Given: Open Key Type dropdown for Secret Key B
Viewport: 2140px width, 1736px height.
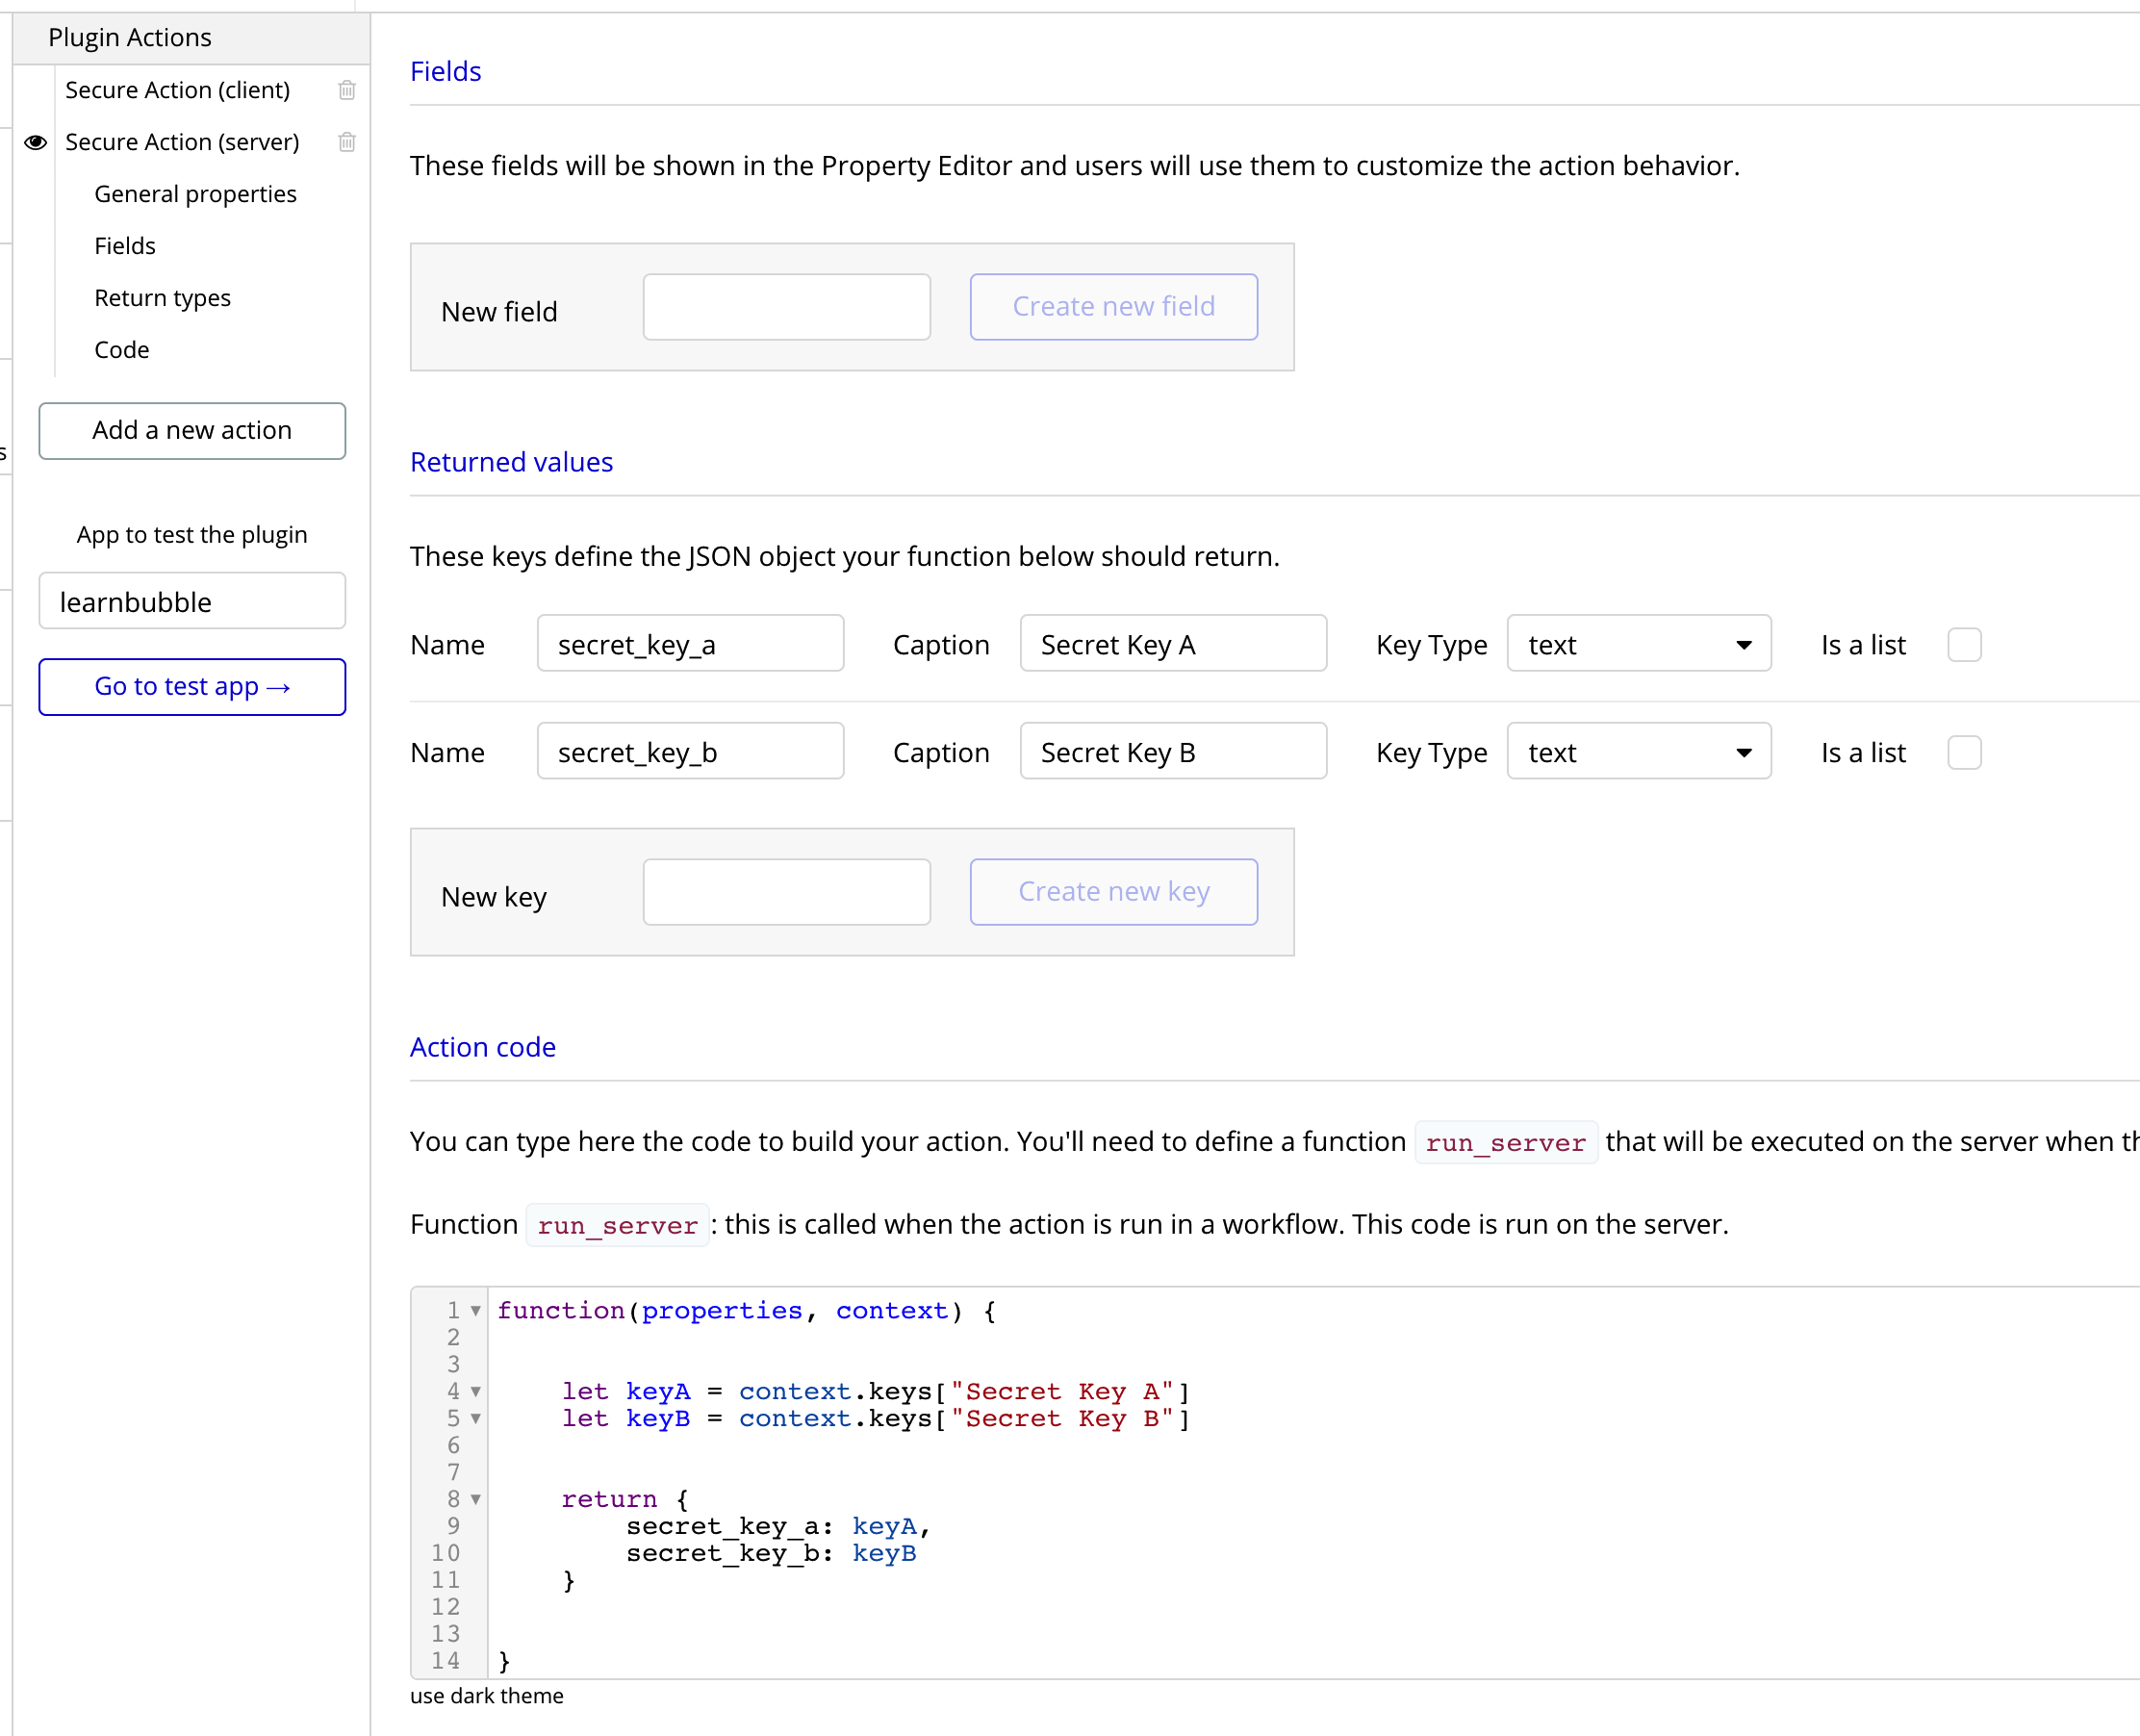Looking at the screenshot, I should pyautogui.click(x=1638, y=752).
